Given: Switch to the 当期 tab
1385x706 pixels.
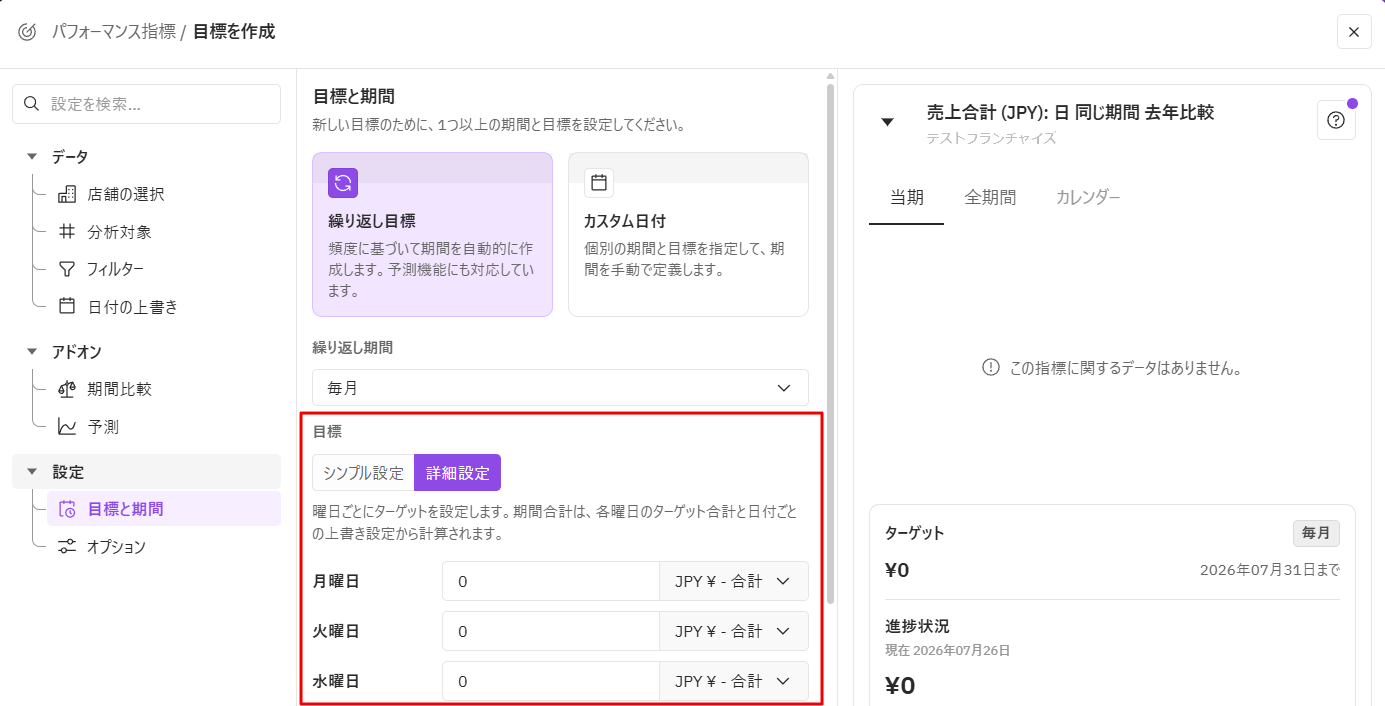Looking at the screenshot, I should tap(906, 197).
